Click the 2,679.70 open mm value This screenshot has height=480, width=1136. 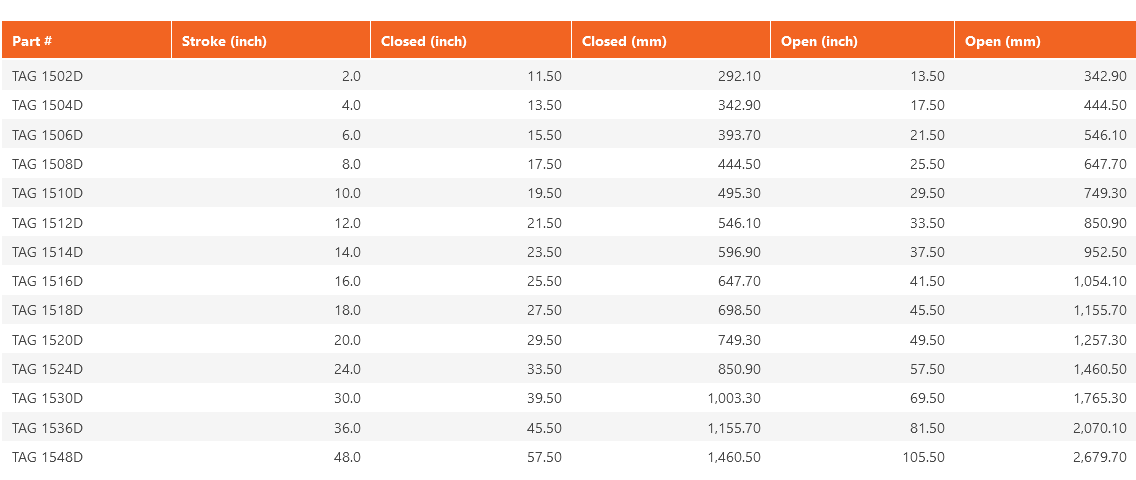click(1099, 457)
